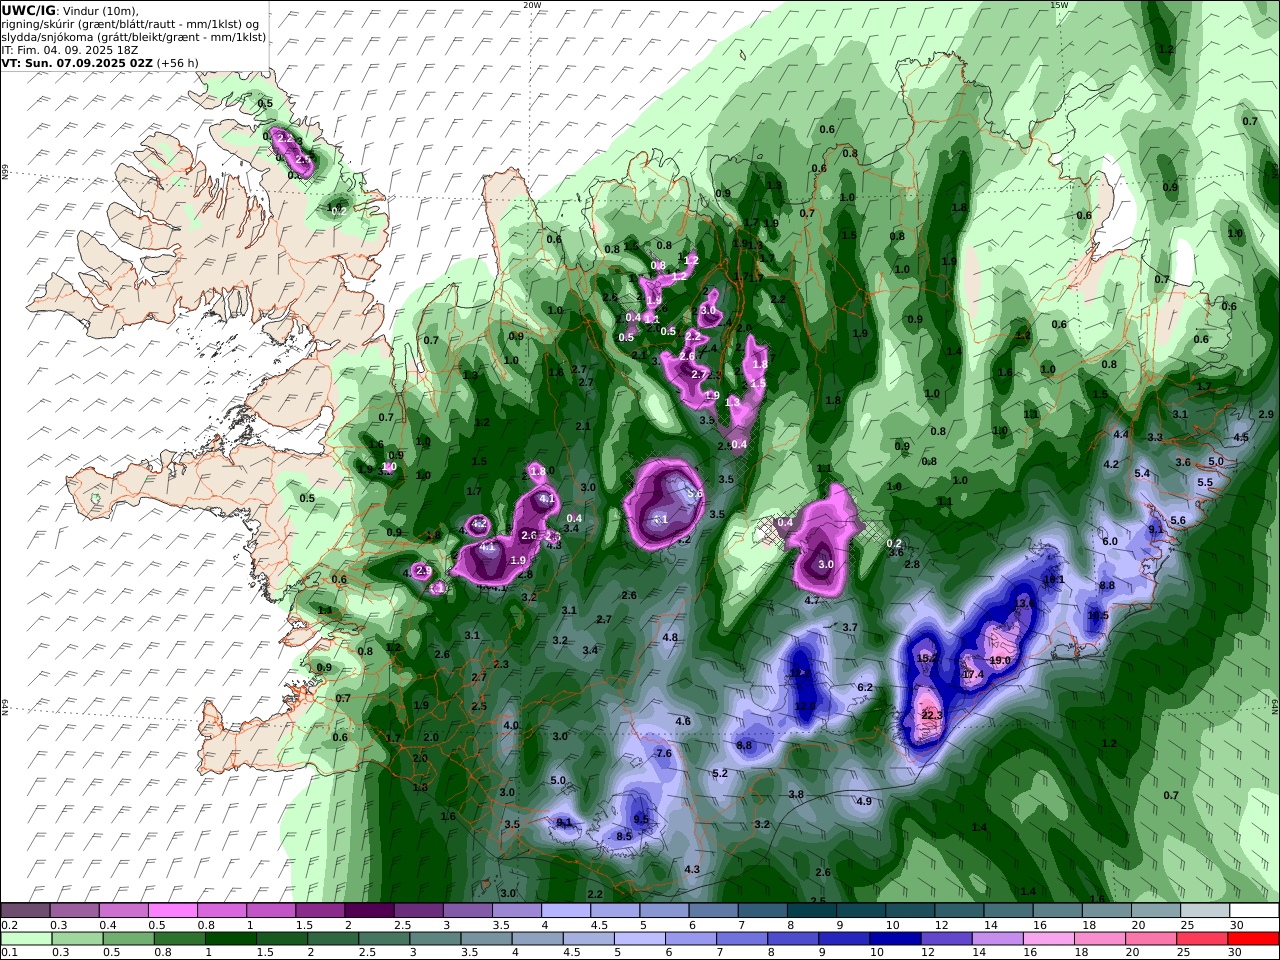1280x960 pixels.
Task: Click the 8.5 value label on the map
Action: pyautogui.click(x=624, y=836)
